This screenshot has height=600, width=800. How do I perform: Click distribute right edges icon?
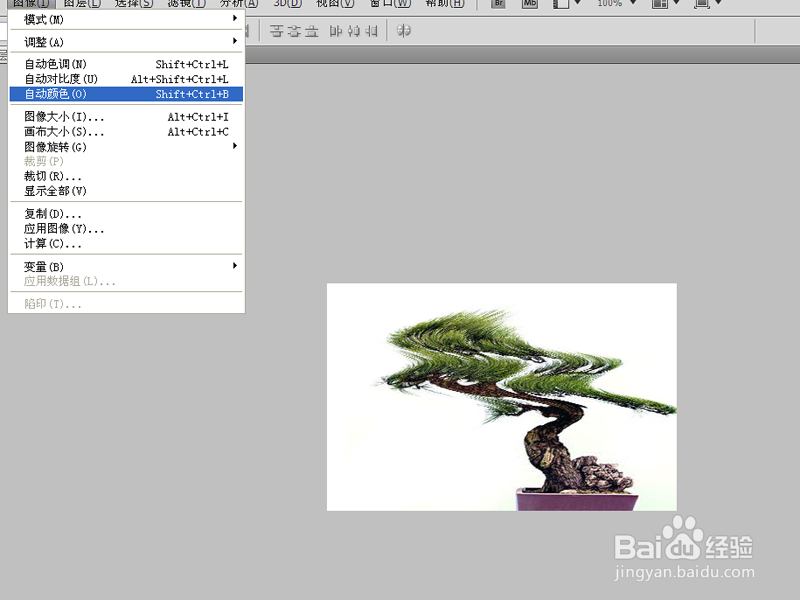(x=371, y=31)
